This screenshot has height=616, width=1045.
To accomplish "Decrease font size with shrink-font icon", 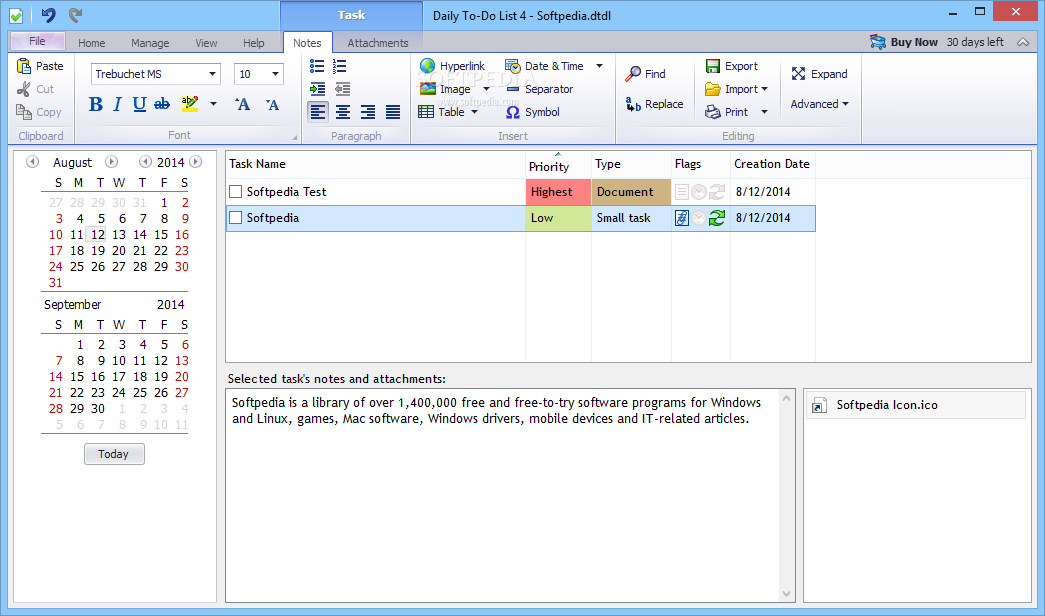I will (x=272, y=104).
